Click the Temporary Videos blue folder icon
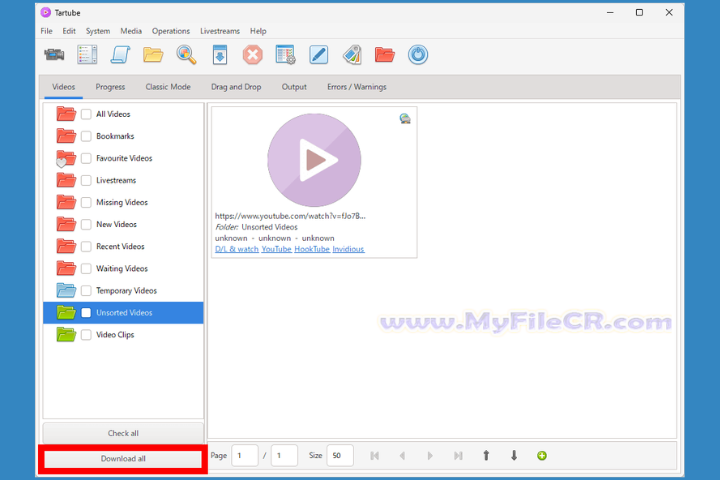 (66, 290)
